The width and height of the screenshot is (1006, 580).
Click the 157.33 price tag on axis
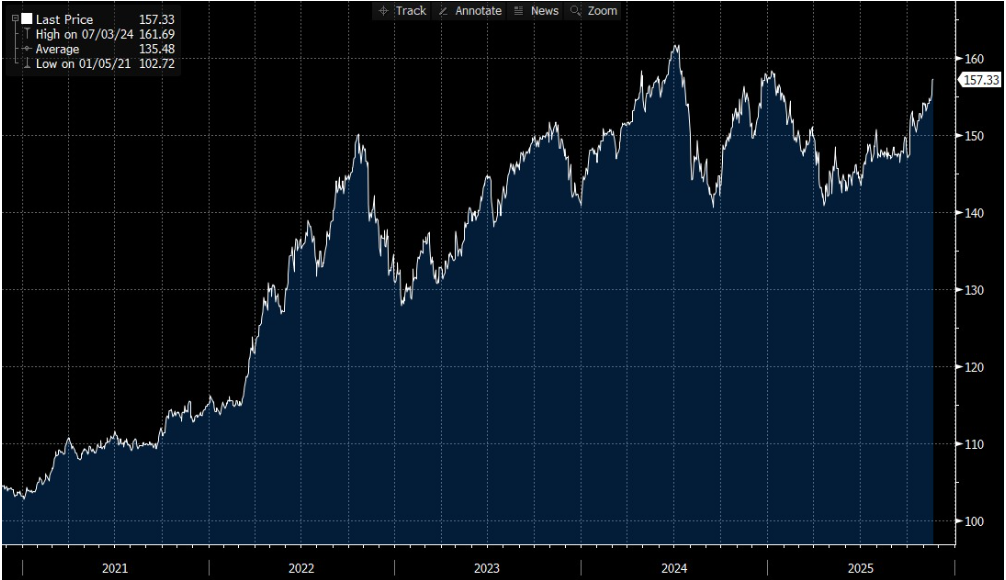[x=980, y=80]
